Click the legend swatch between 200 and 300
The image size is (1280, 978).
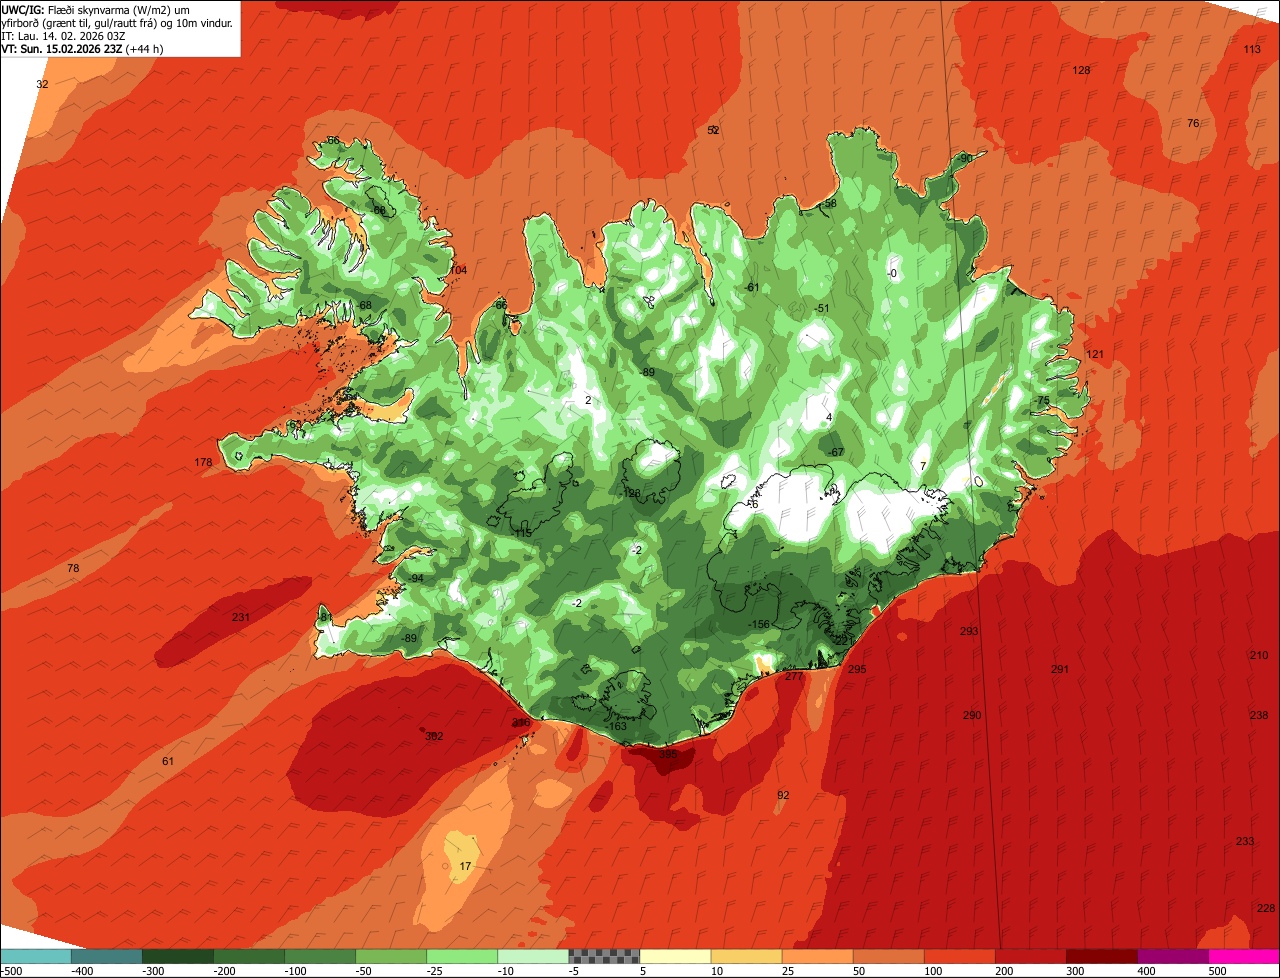1031,956
